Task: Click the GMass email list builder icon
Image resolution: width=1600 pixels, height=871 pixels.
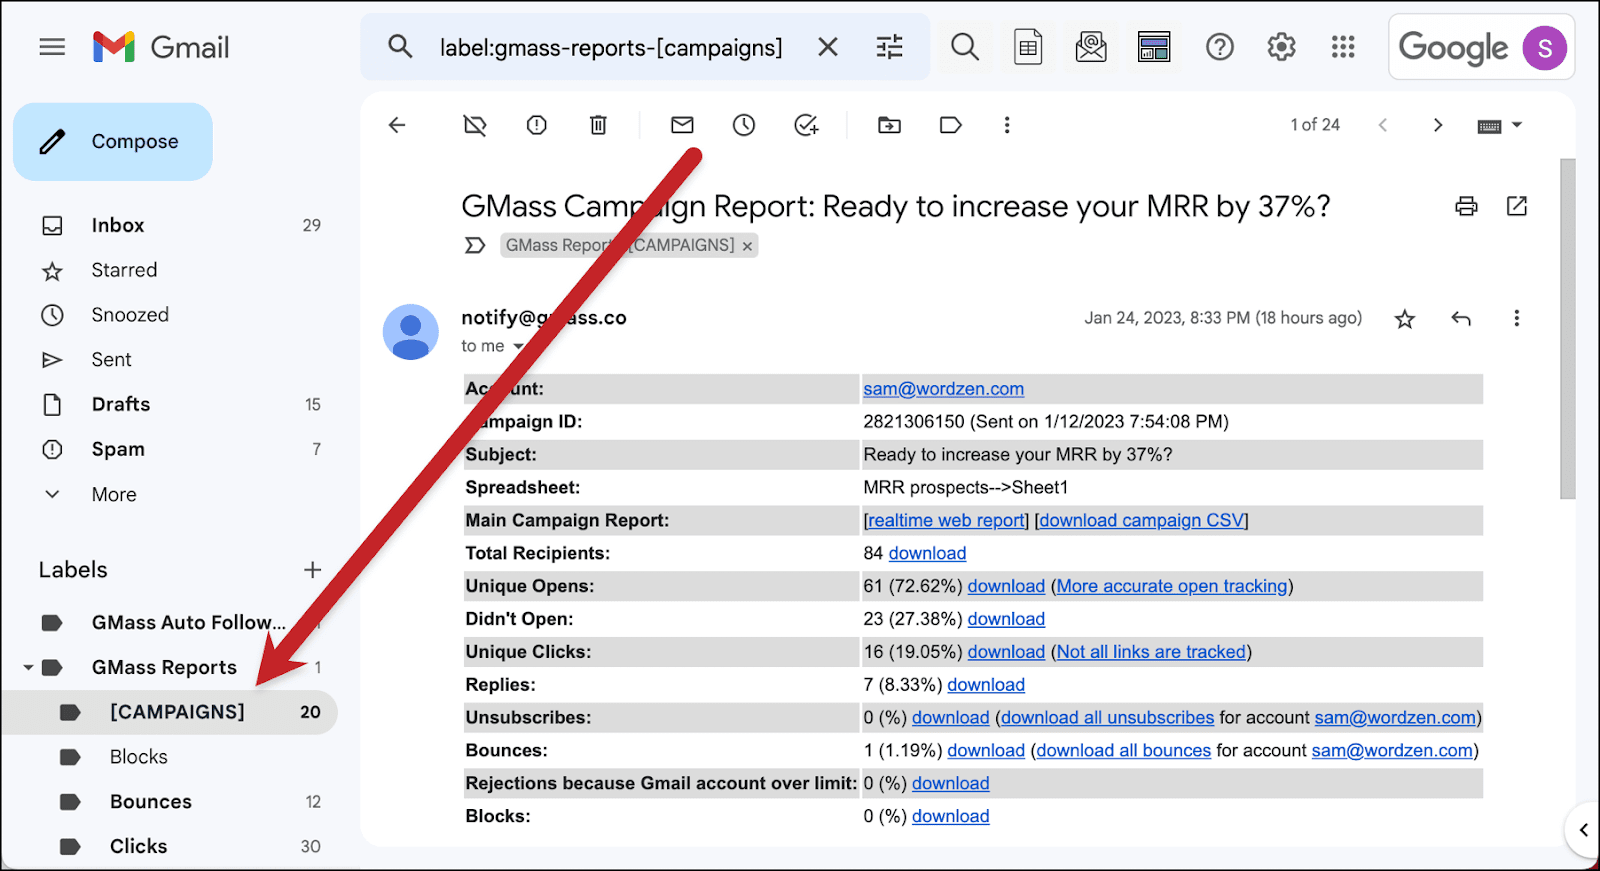Action: (1091, 47)
